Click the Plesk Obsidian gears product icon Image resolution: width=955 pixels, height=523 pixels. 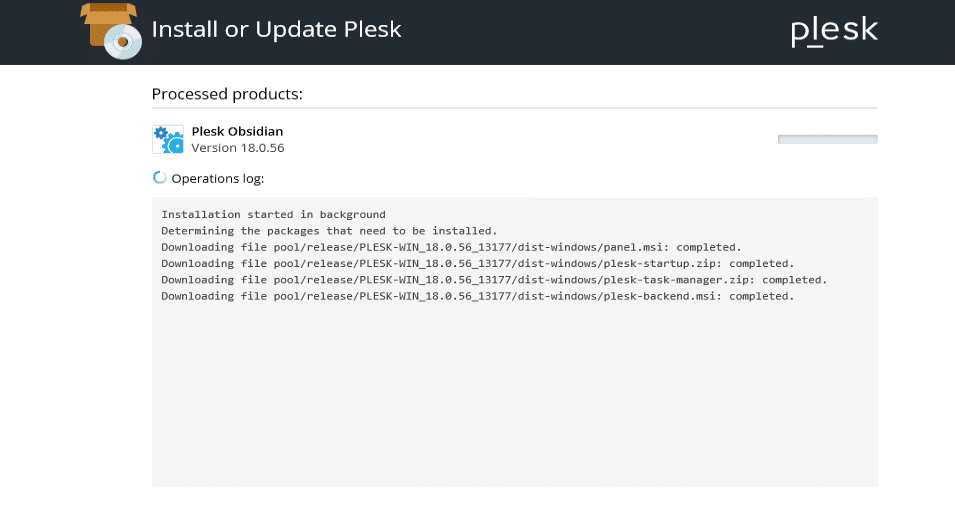pyautogui.click(x=167, y=139)
